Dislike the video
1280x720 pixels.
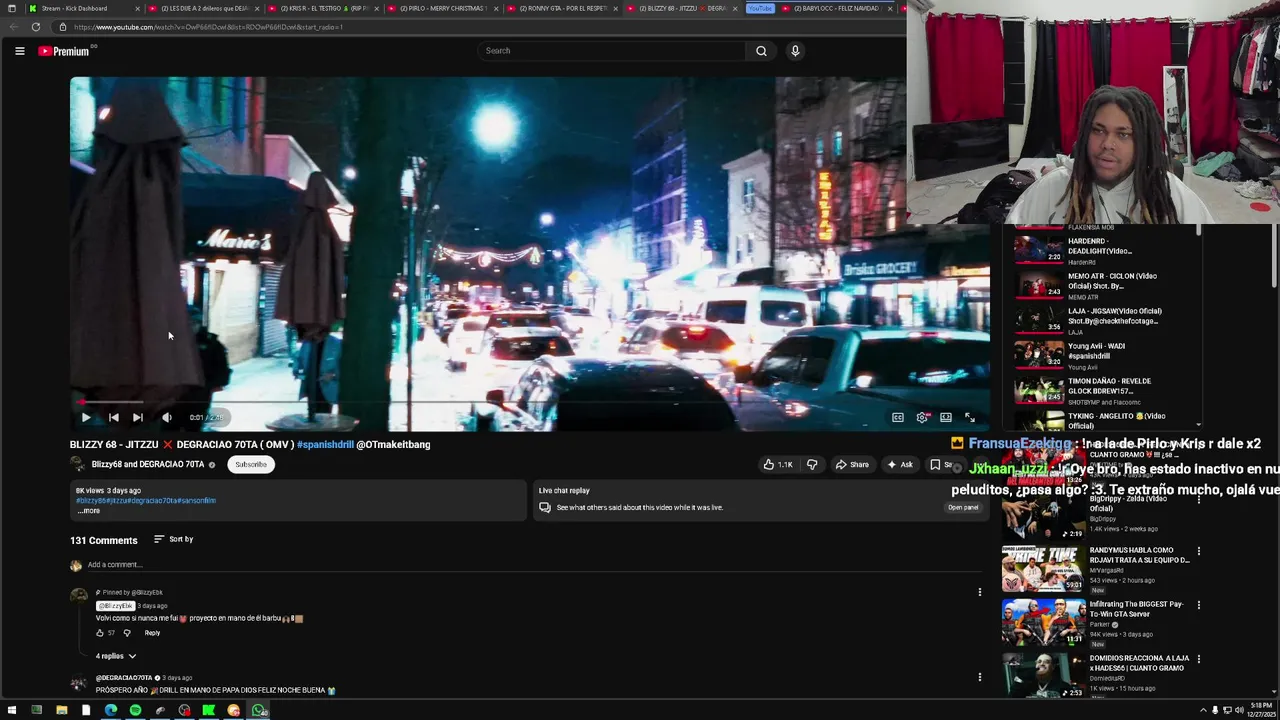812,465
